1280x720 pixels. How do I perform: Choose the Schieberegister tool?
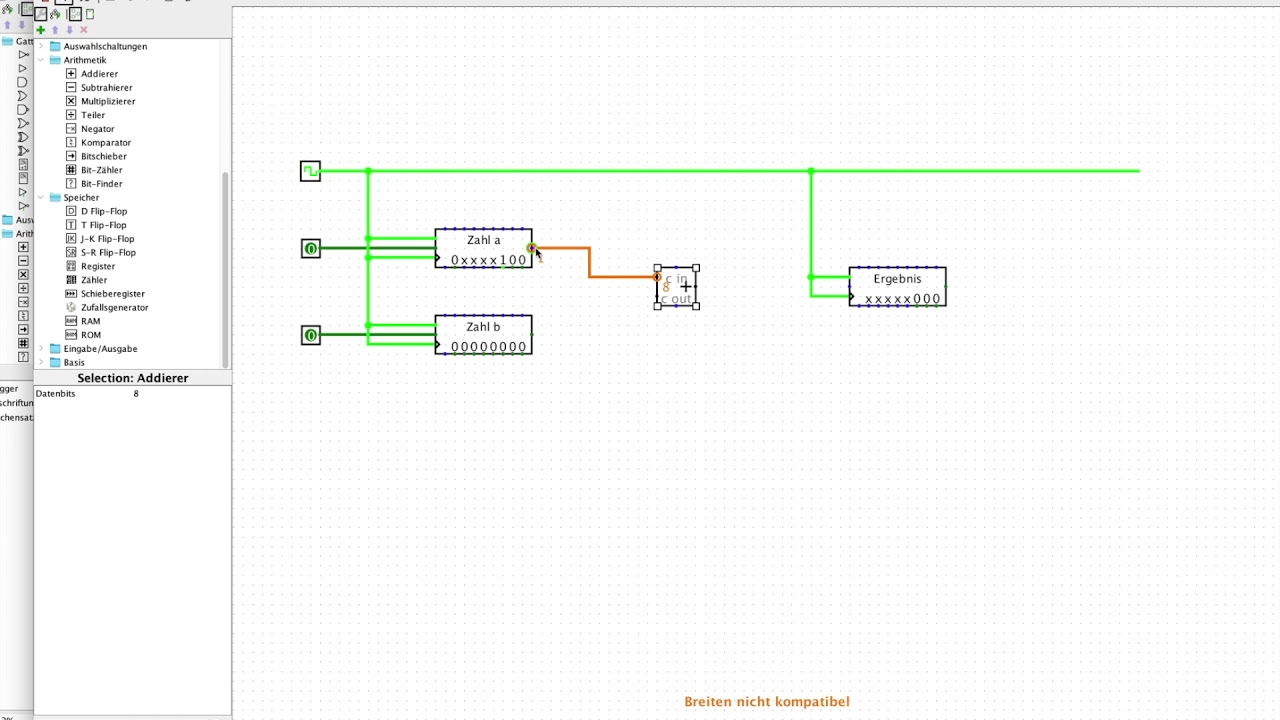pos(105,294)
